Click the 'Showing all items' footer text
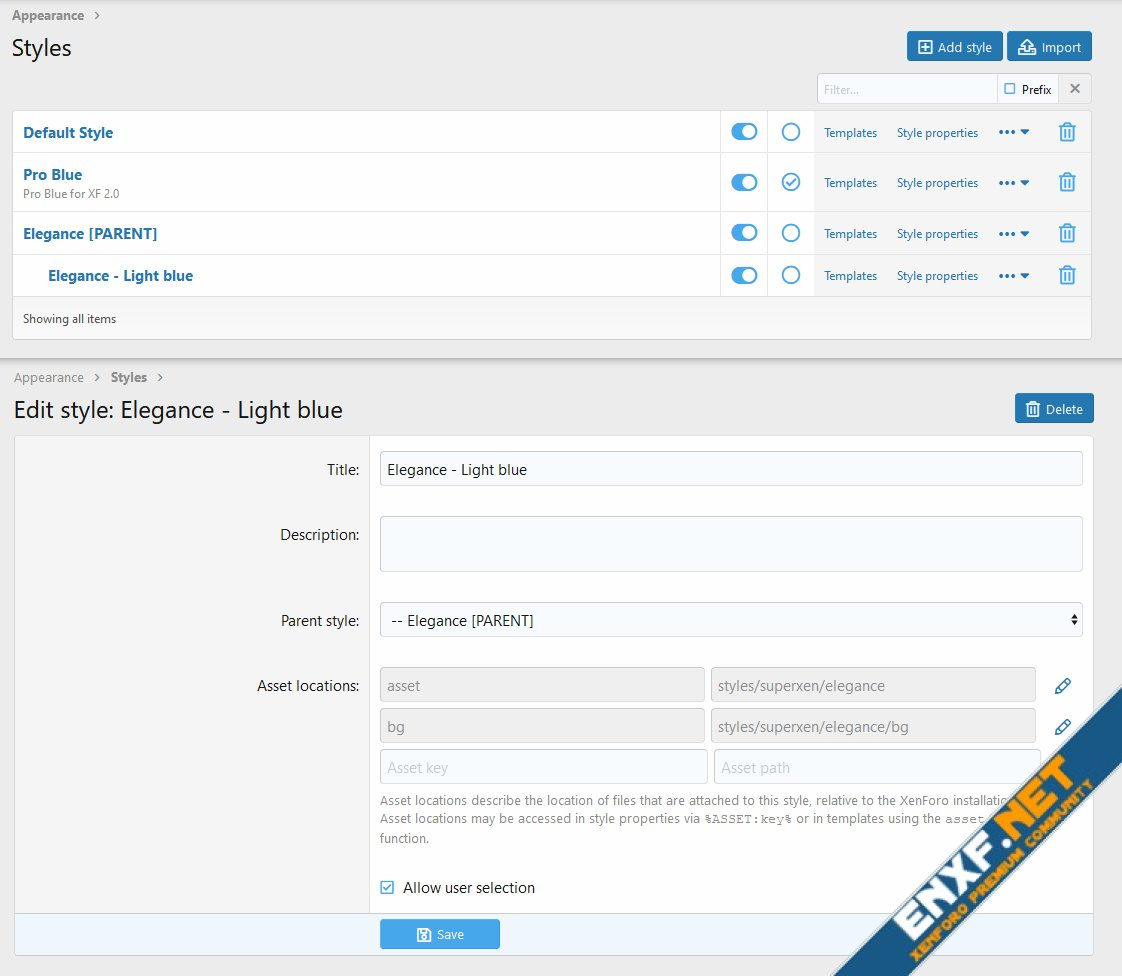Screen dimensions: 1122x976 69,318
